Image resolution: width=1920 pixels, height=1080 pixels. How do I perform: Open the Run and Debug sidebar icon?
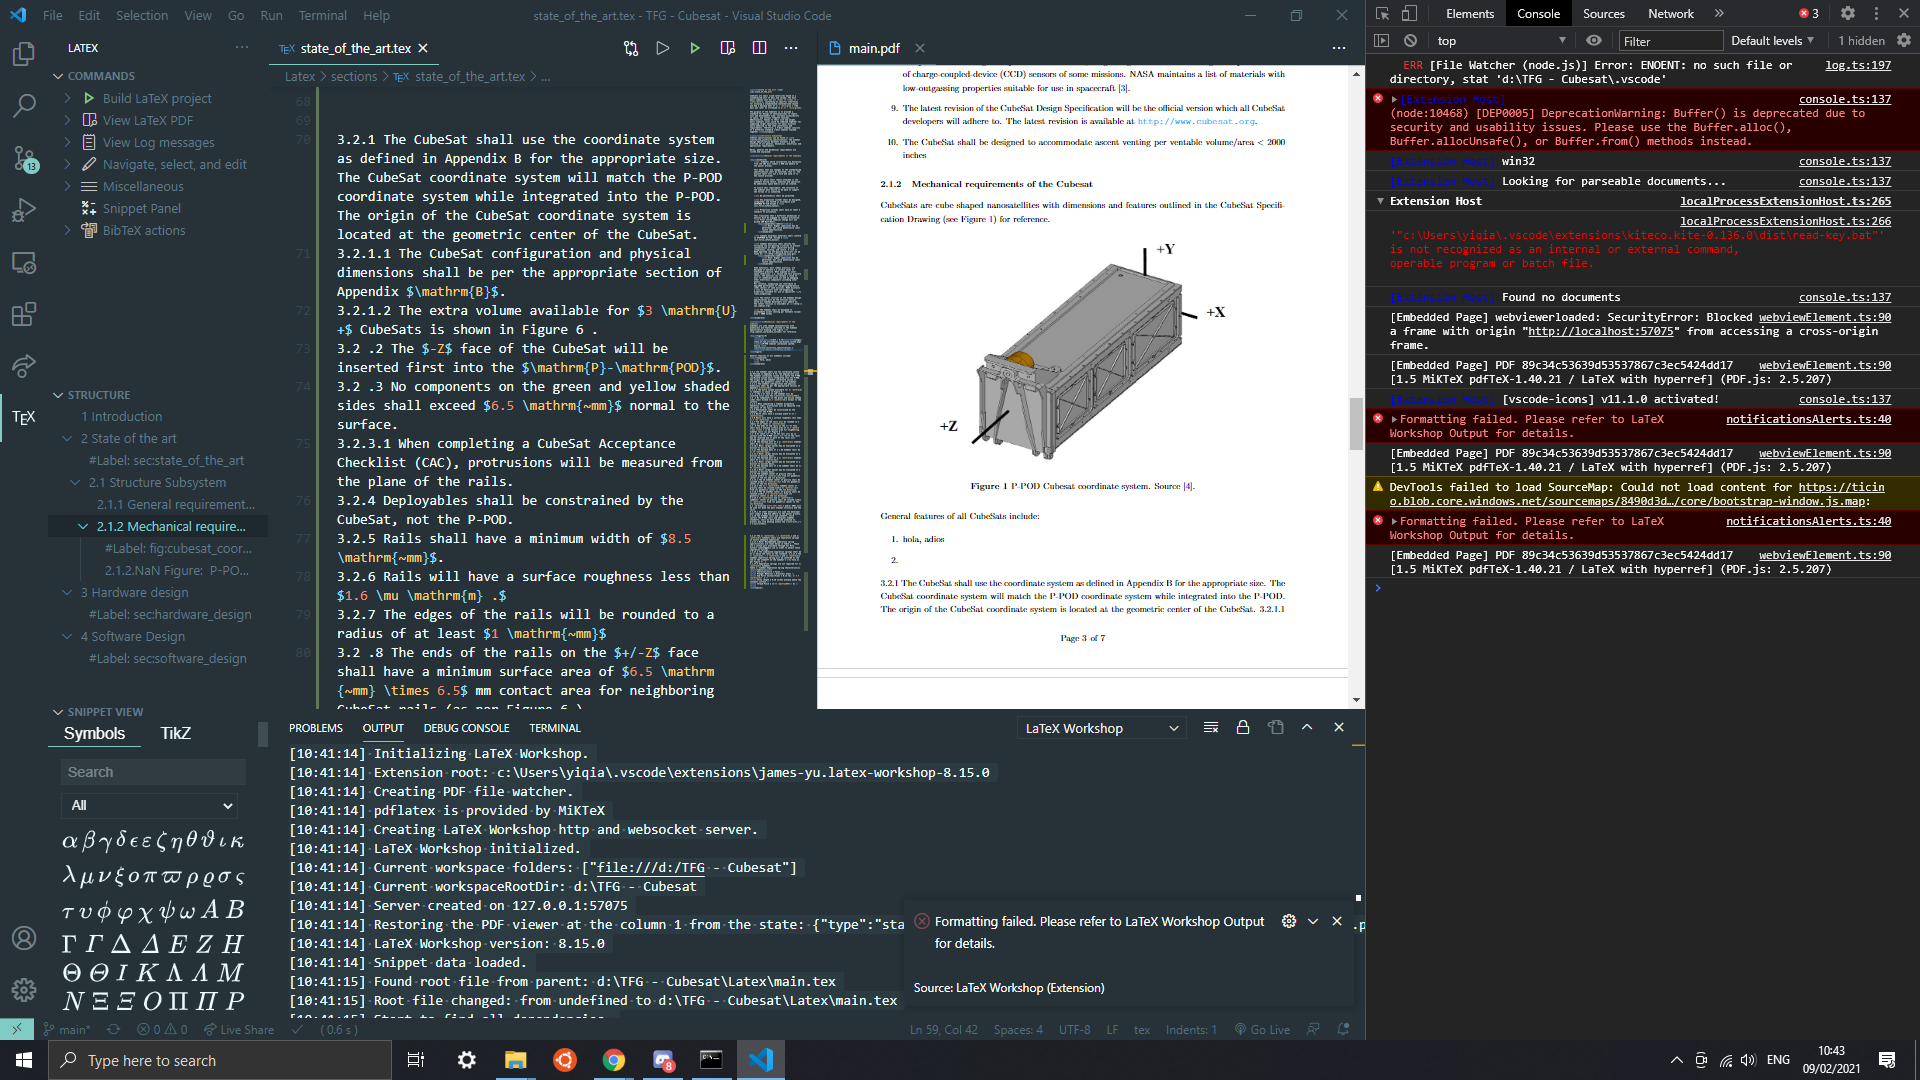click(23, 210)
